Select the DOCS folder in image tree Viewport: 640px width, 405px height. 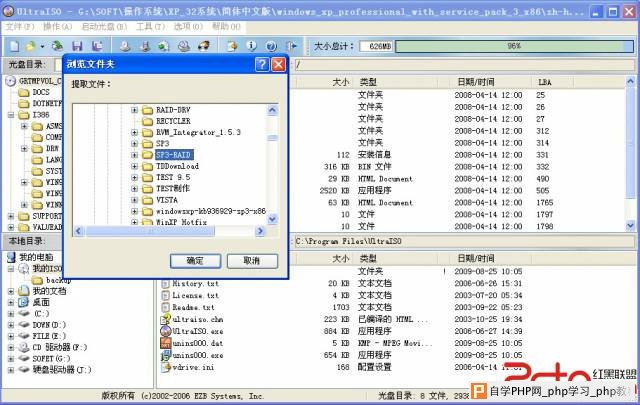(x=41, y=92)
